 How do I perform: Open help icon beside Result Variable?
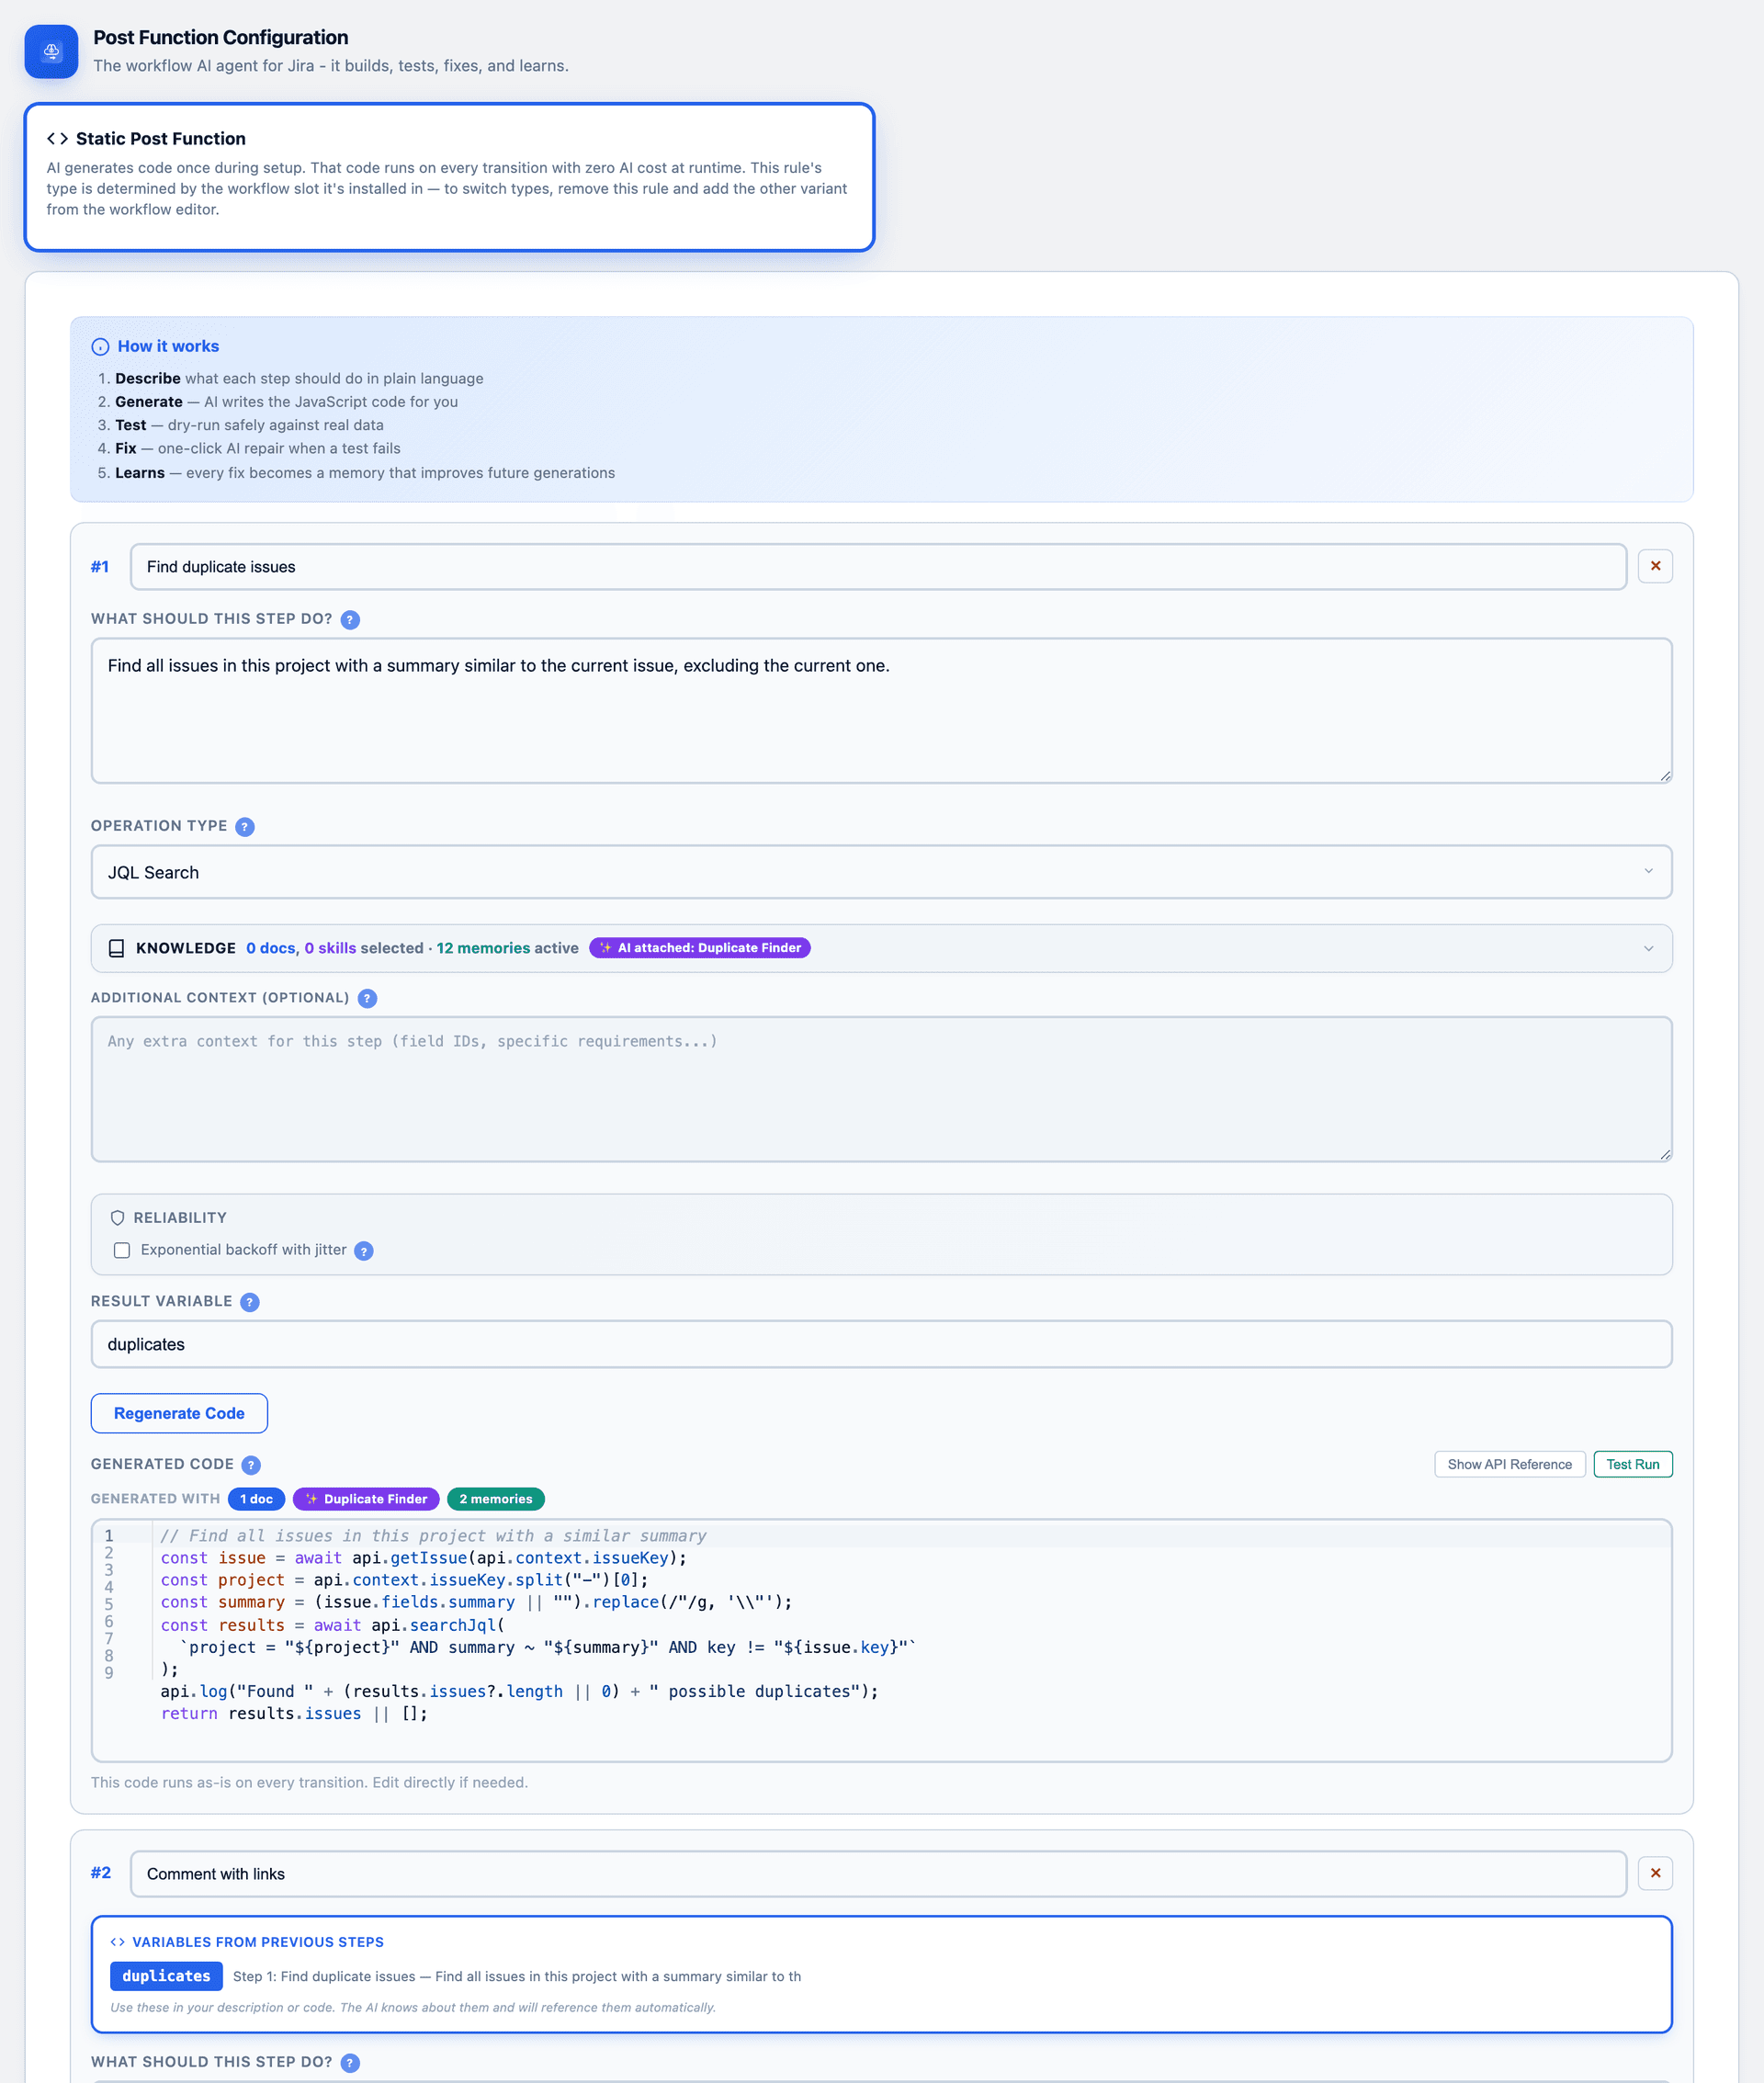click(x=250, y=1302)
